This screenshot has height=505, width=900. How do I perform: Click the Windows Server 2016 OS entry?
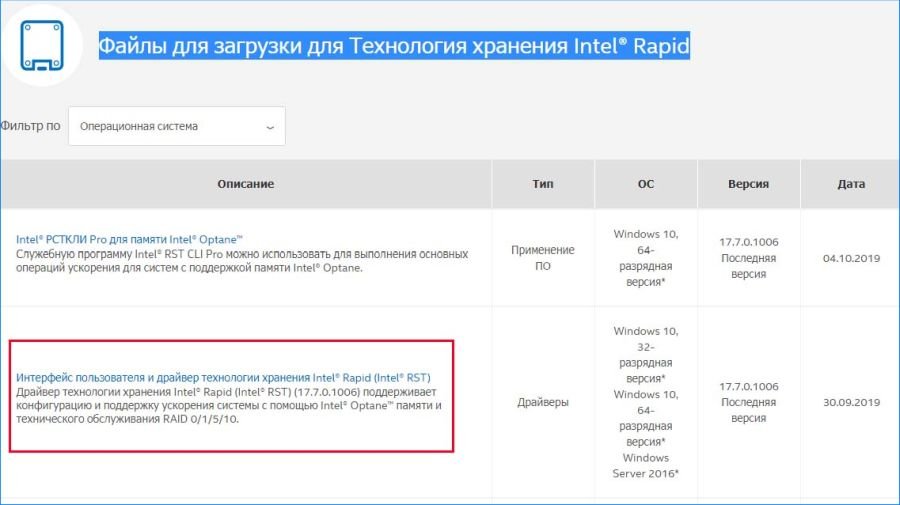646,465
